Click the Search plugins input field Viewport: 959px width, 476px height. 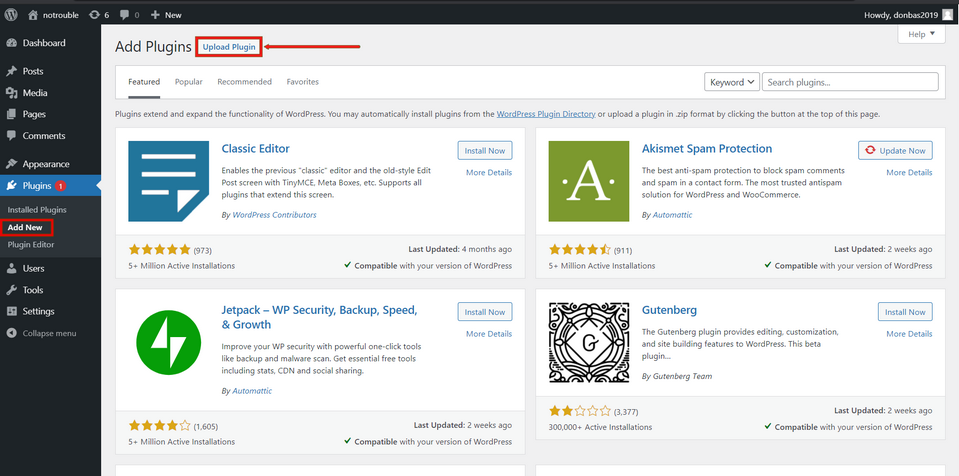851,82
